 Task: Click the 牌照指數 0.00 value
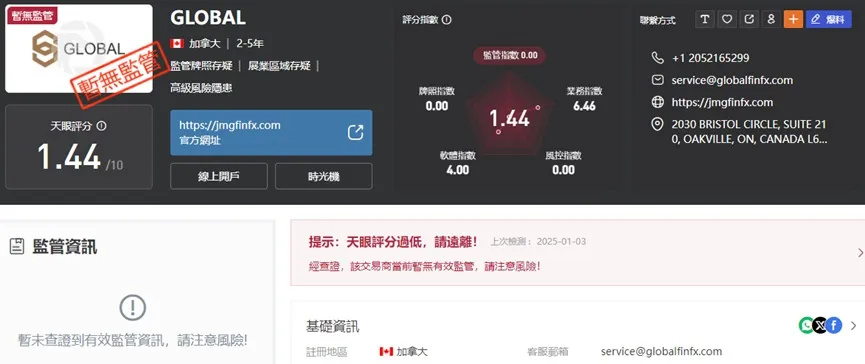[437, 106]
